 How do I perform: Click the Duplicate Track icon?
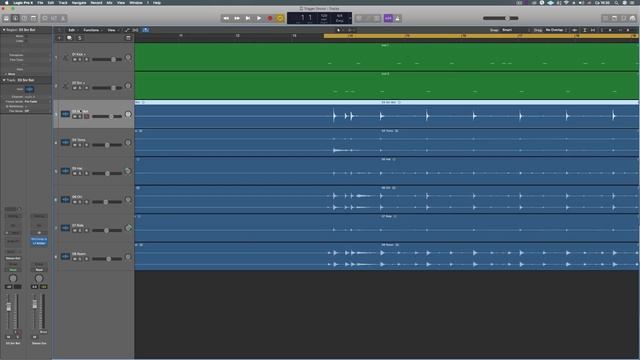click(x=69, y=38)
